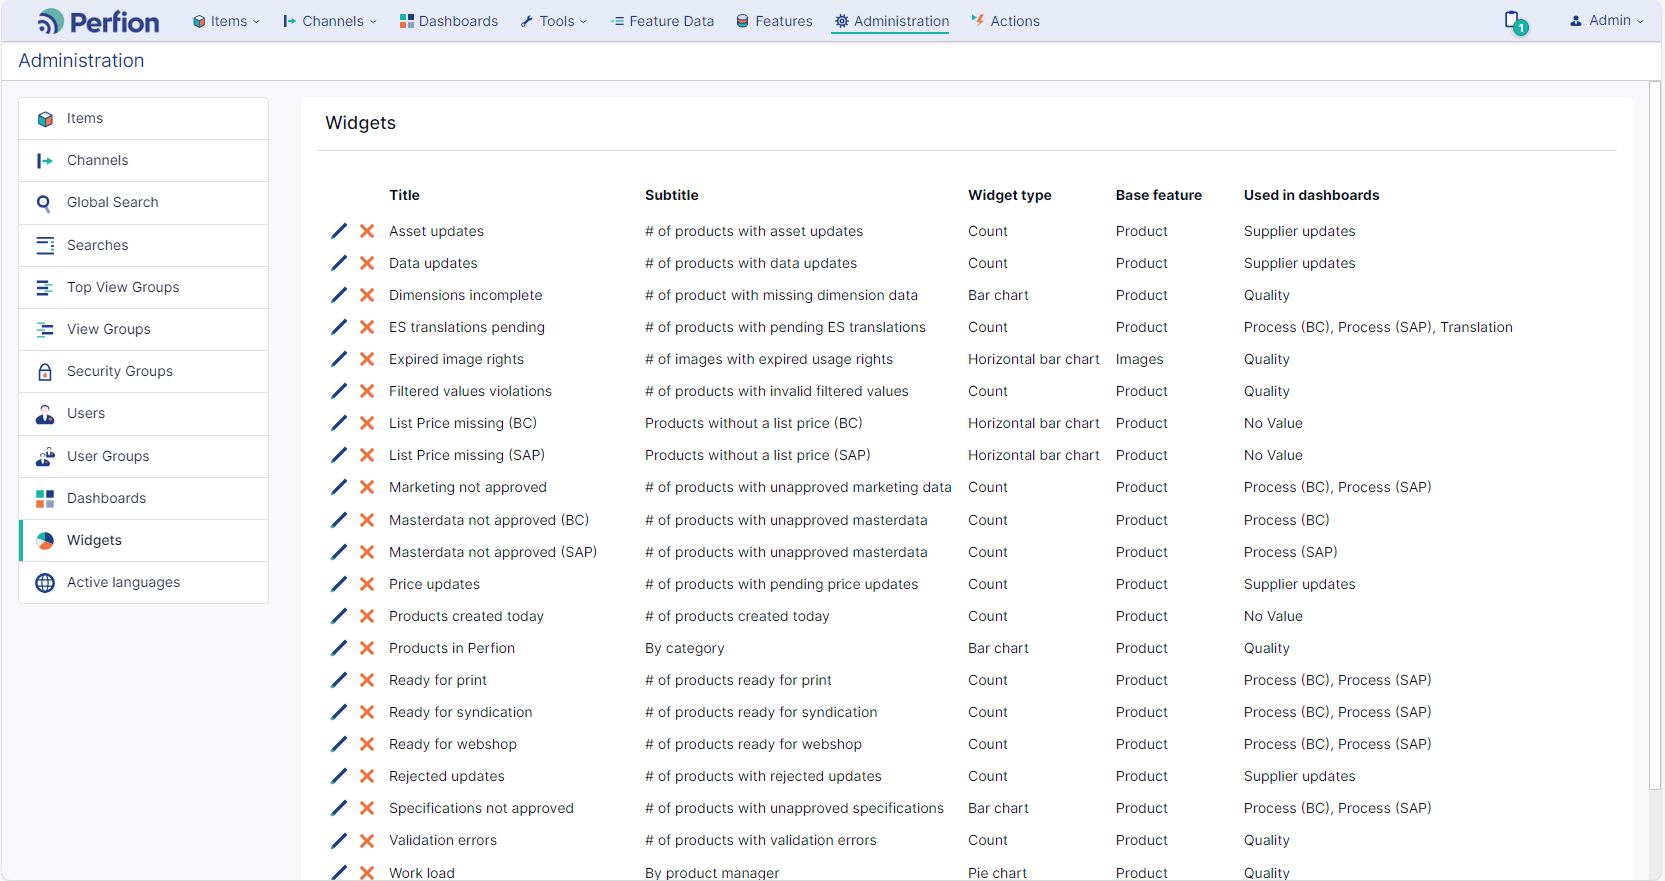Edit the Price updates widget

pos(339,584)
